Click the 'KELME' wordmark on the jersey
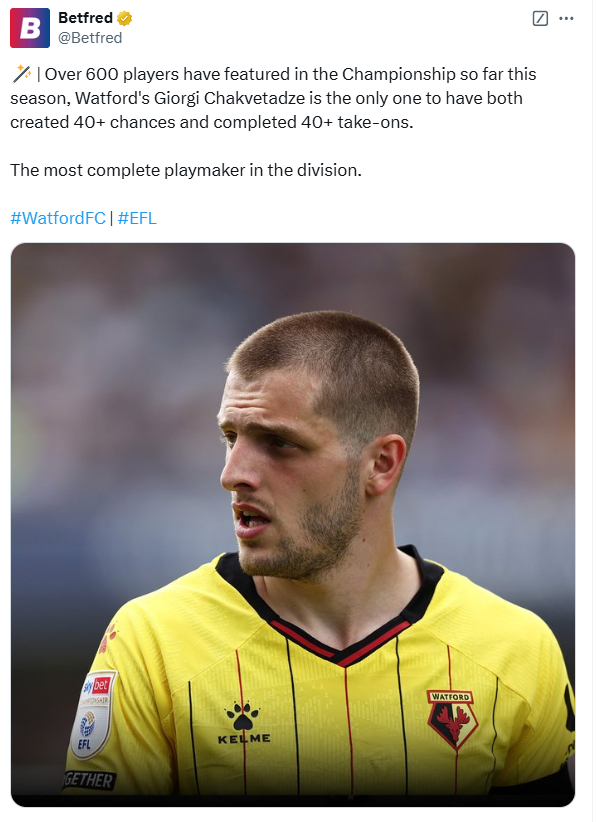 (244, 738)
